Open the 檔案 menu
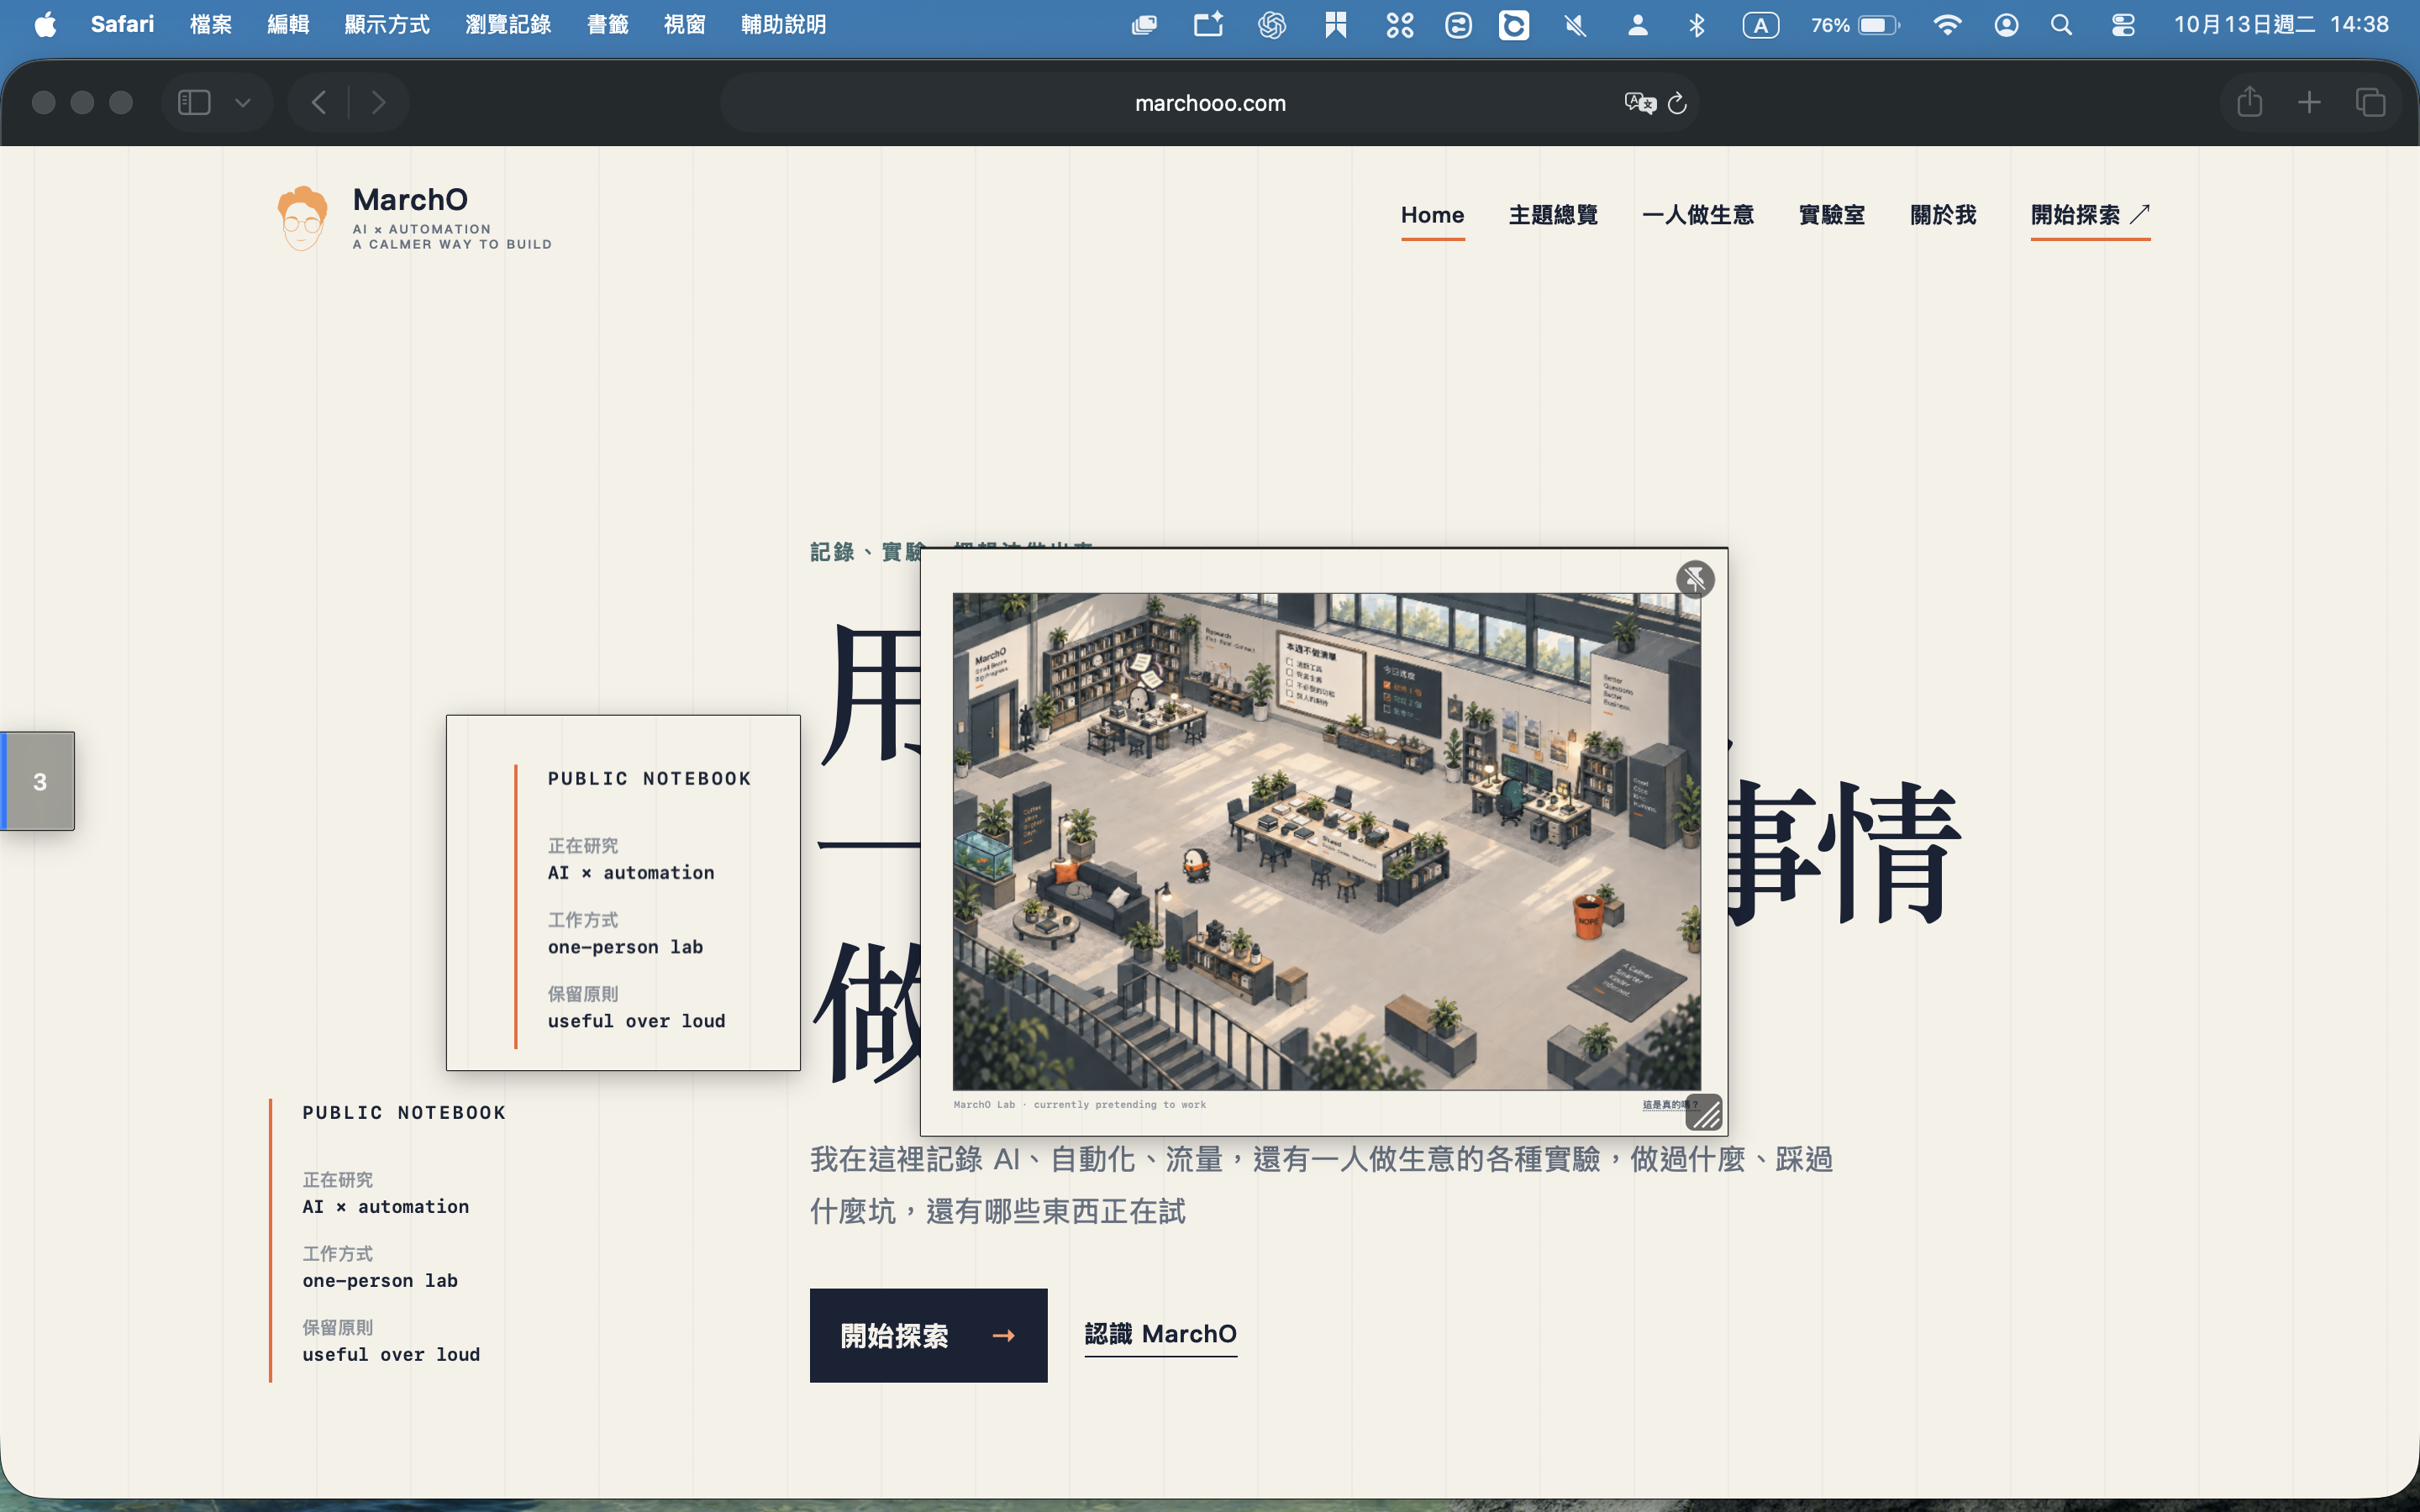2420x1512 pixels. tap(211, 24)
